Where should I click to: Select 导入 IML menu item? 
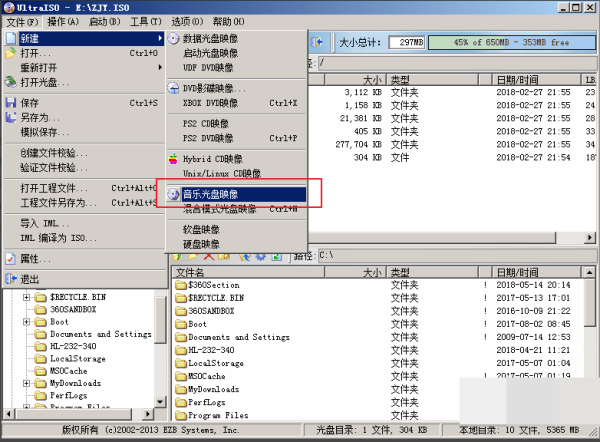tap(84, 223)
